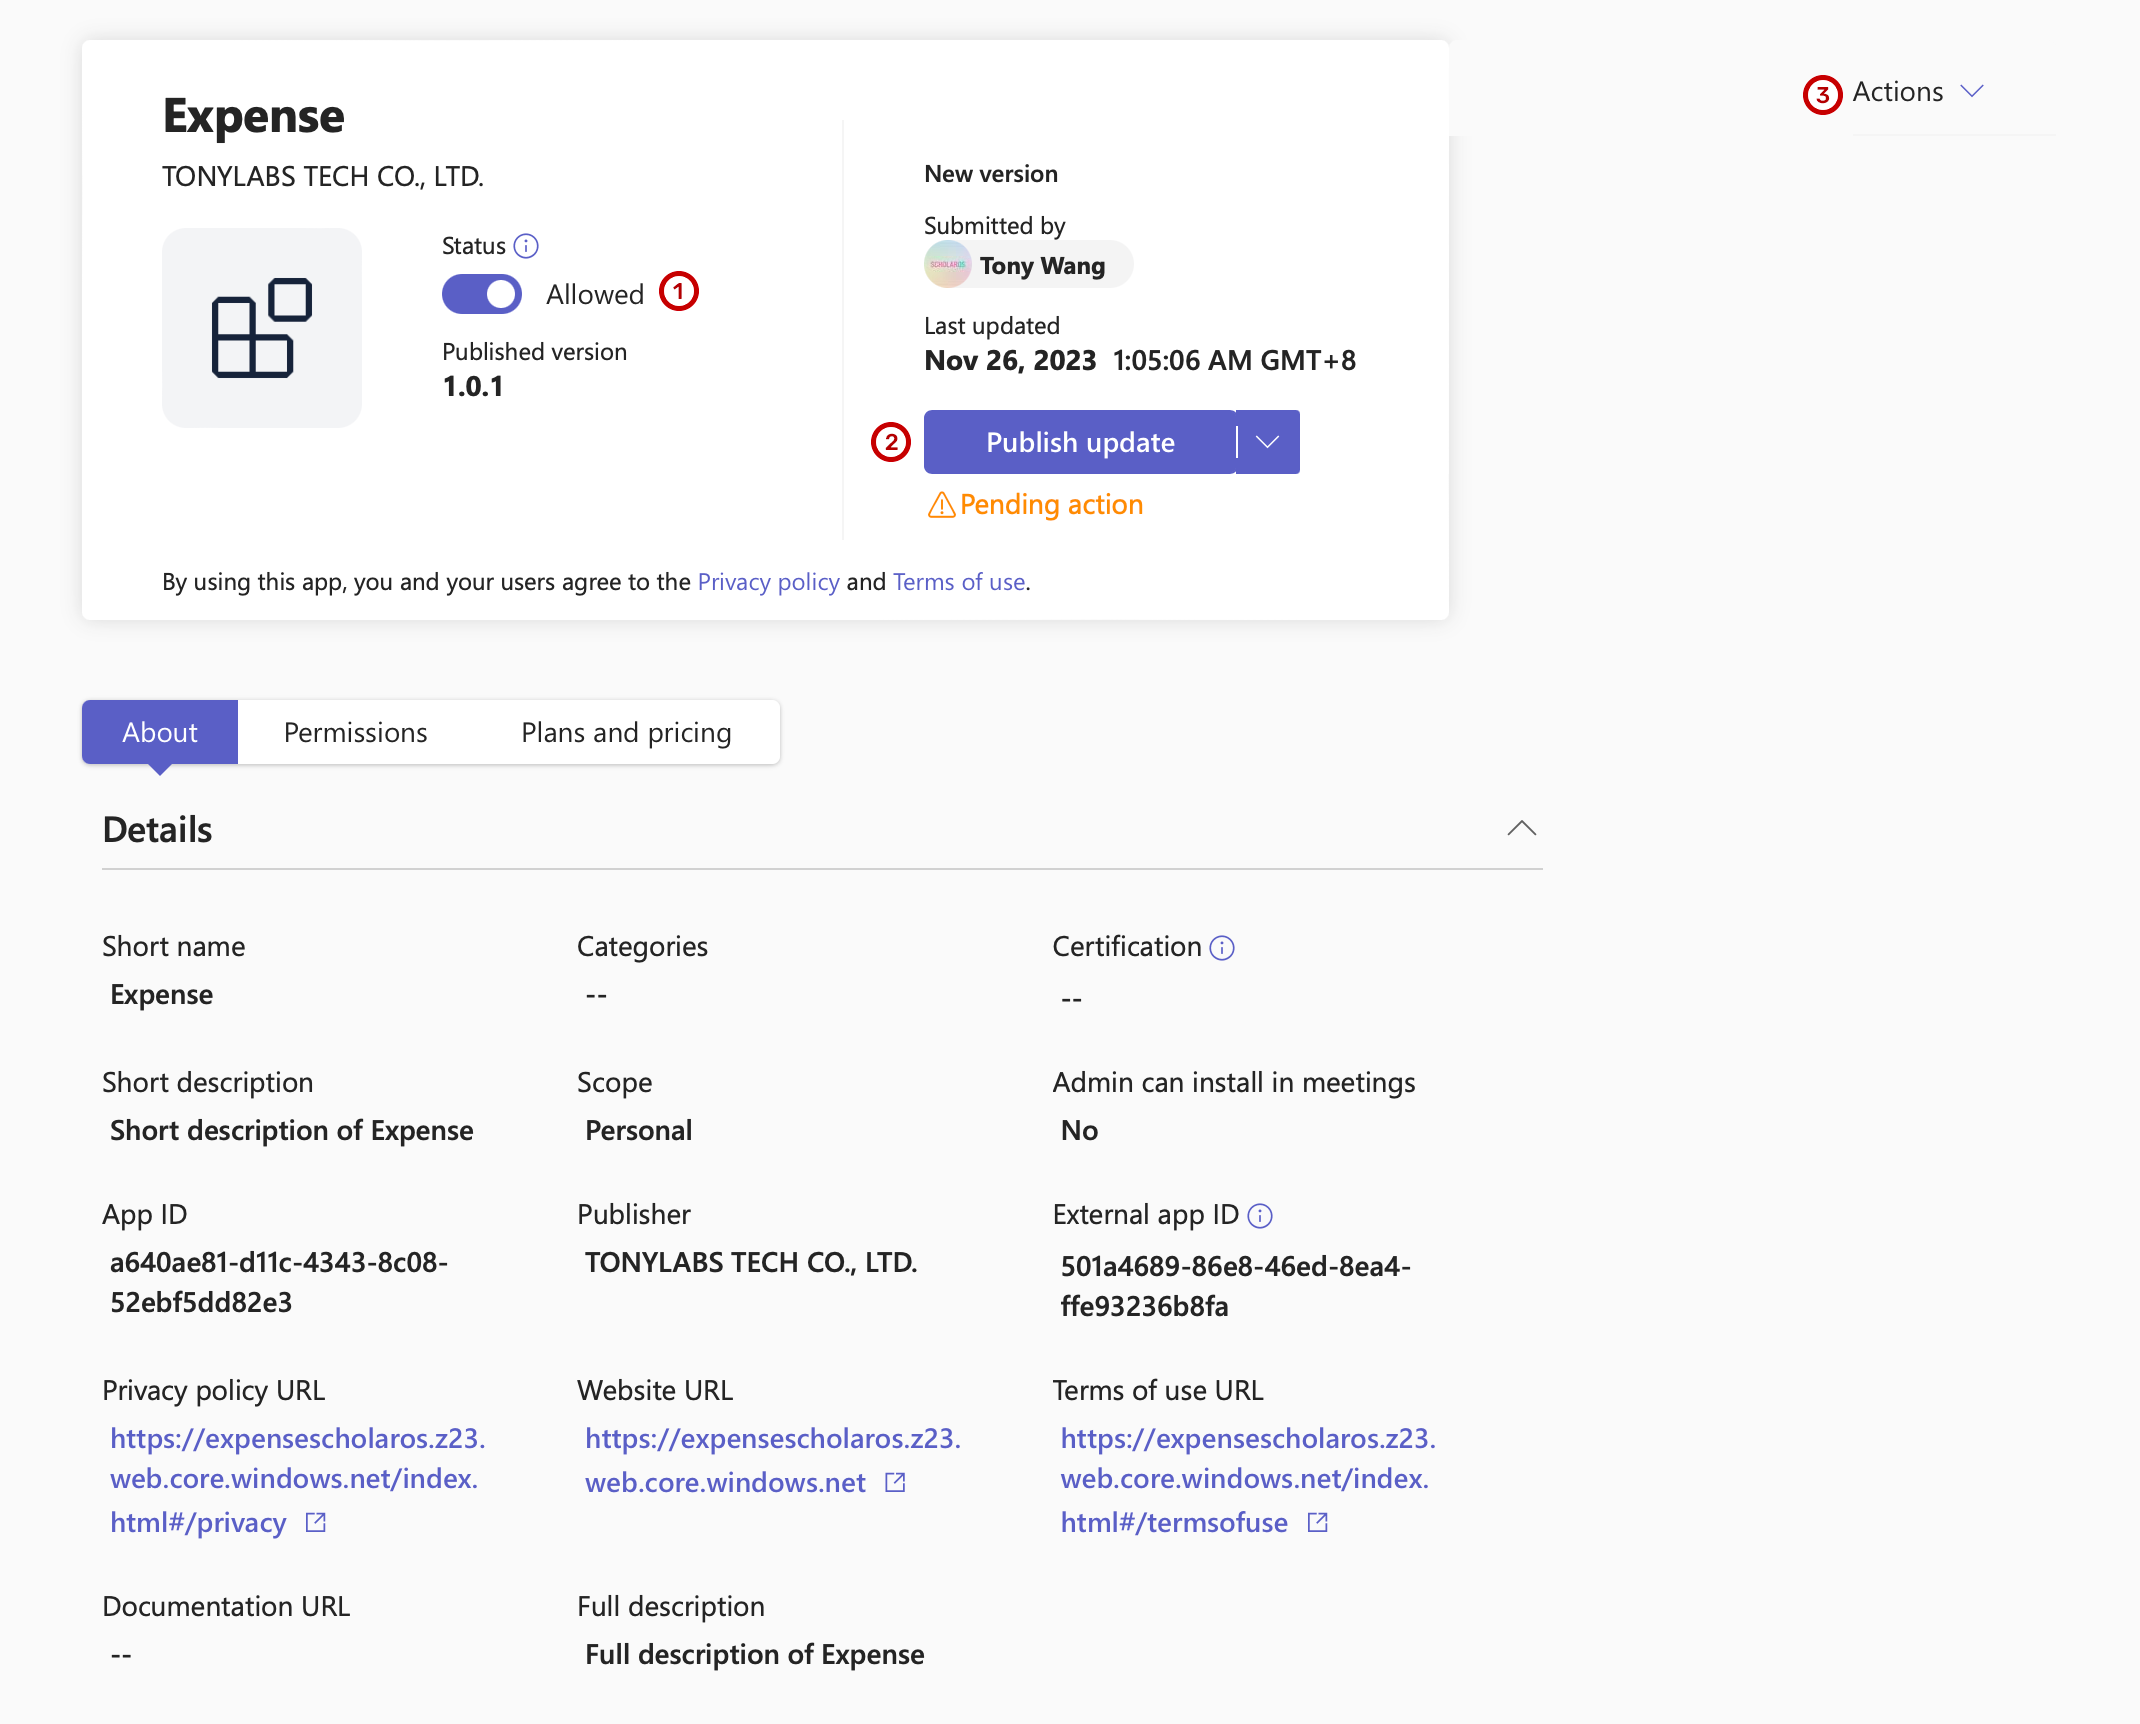2140x1724 pixels.
Task: Click the Pending action text
Action: [x=1051, y=505]
